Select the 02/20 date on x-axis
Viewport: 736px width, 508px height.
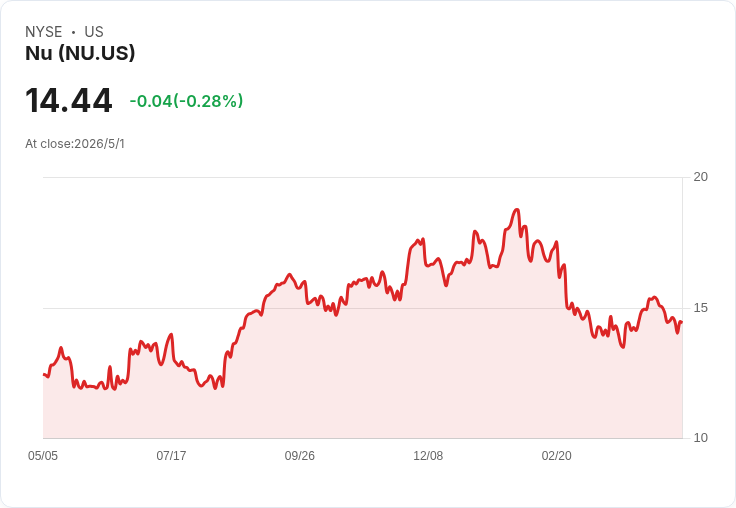(557, 456)
